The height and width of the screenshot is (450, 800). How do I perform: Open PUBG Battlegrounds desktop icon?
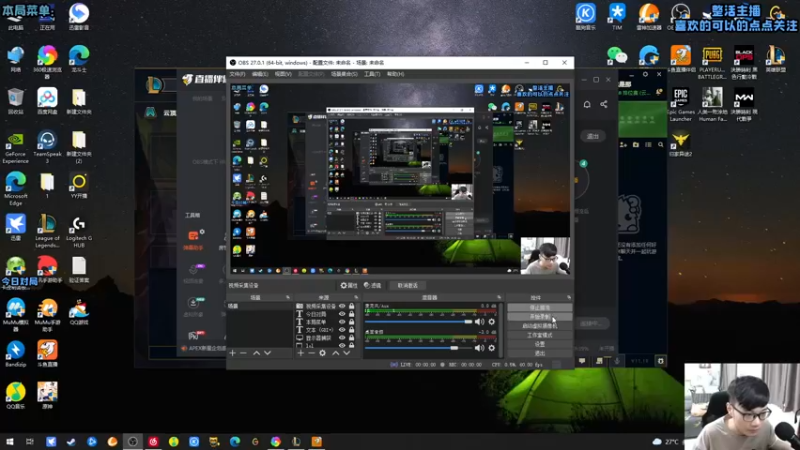712,63
